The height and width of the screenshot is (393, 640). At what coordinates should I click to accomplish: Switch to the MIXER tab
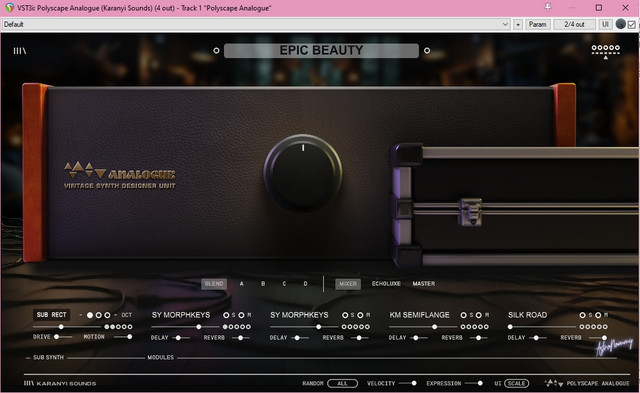(x=348, y=284)
